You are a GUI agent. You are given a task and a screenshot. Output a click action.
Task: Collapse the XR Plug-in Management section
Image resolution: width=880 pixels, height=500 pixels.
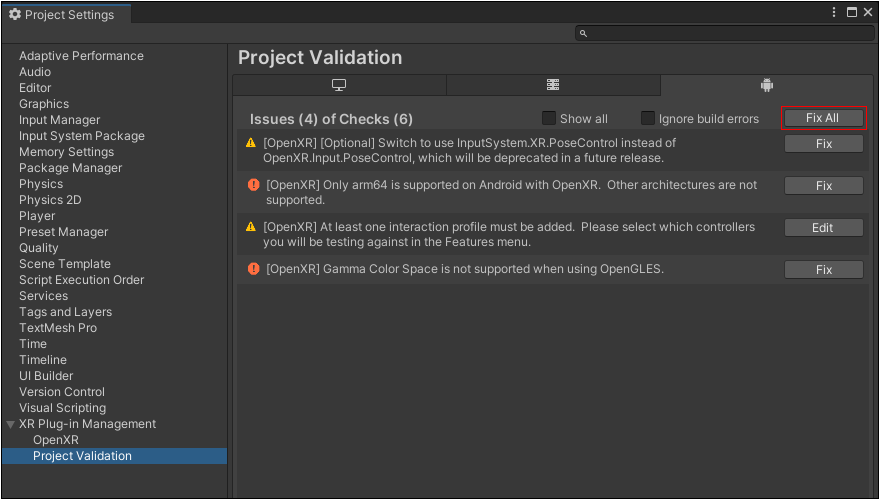click(11, 424)
